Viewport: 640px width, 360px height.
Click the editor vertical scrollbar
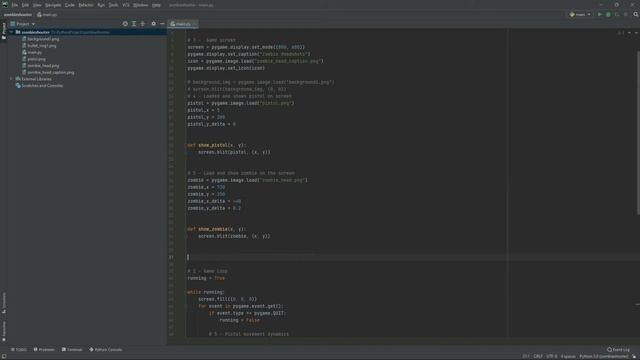(x=638, y=133)
